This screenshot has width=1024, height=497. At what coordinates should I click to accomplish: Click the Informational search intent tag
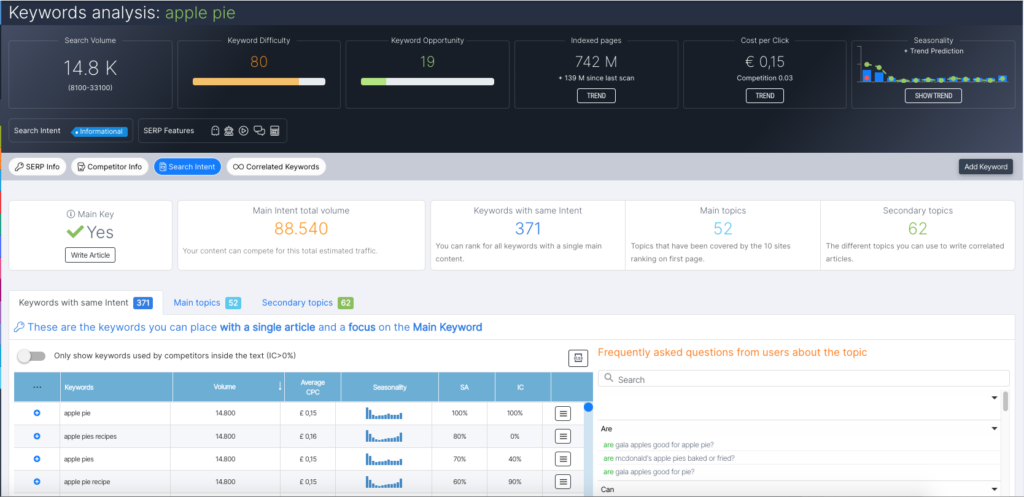(x=98, y=131)
